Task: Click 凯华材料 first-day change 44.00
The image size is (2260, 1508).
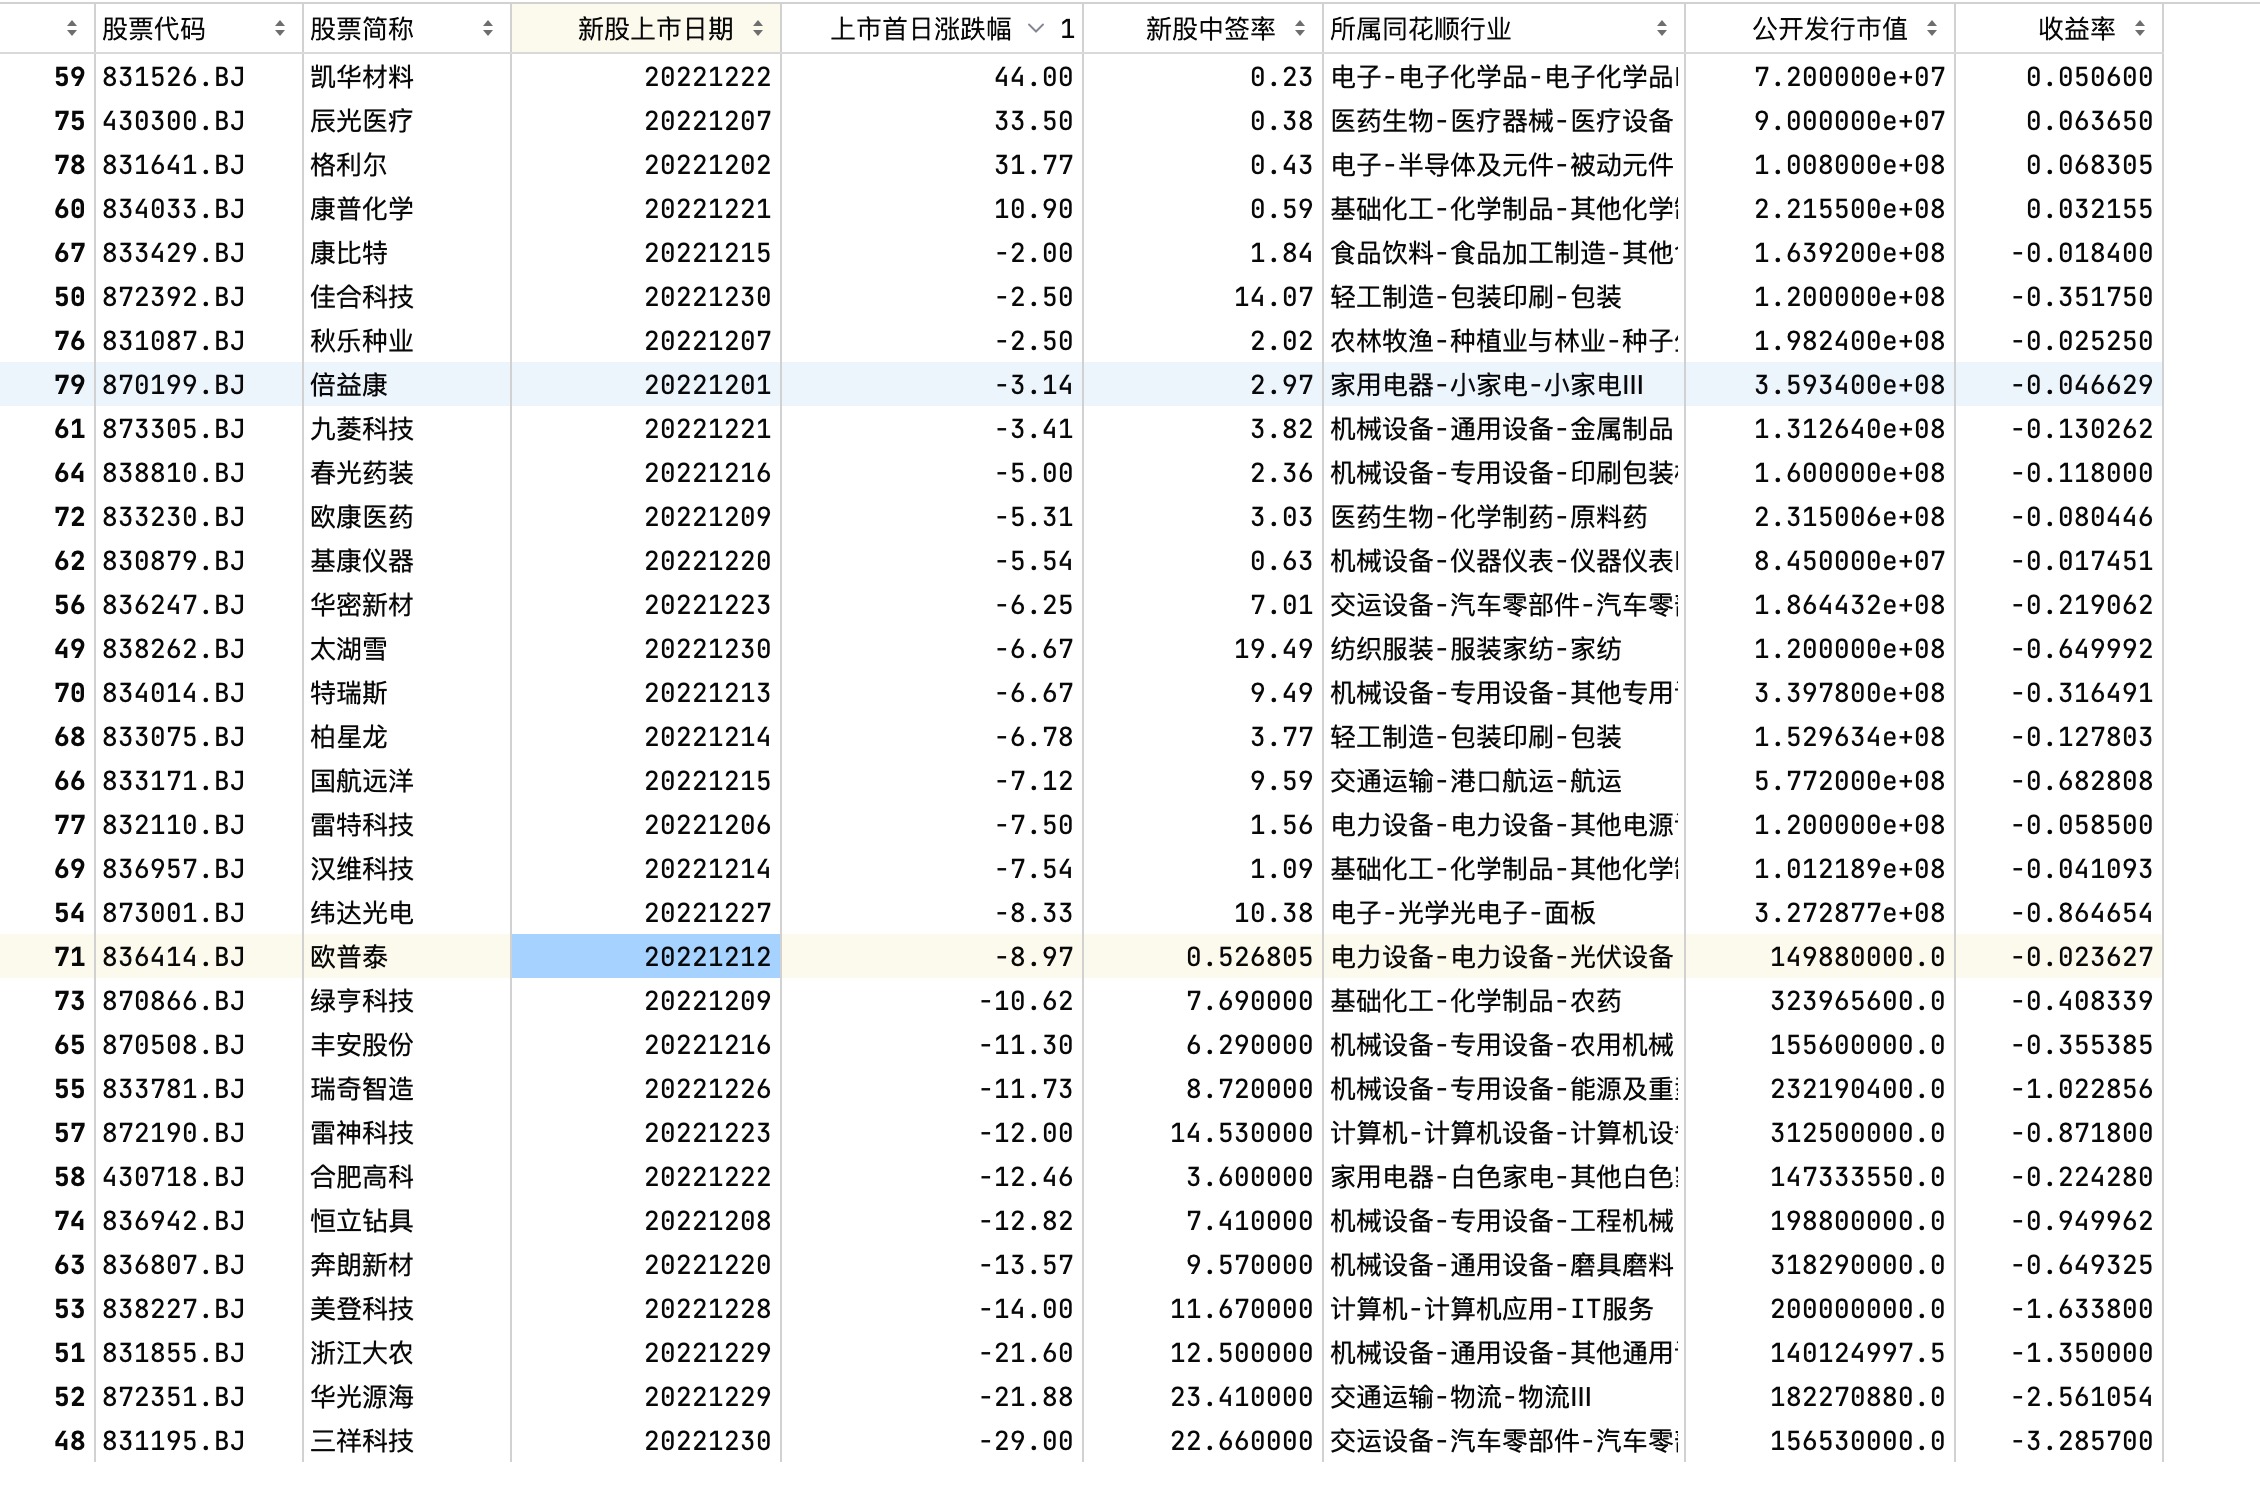Action: (x=1033, y=77)
